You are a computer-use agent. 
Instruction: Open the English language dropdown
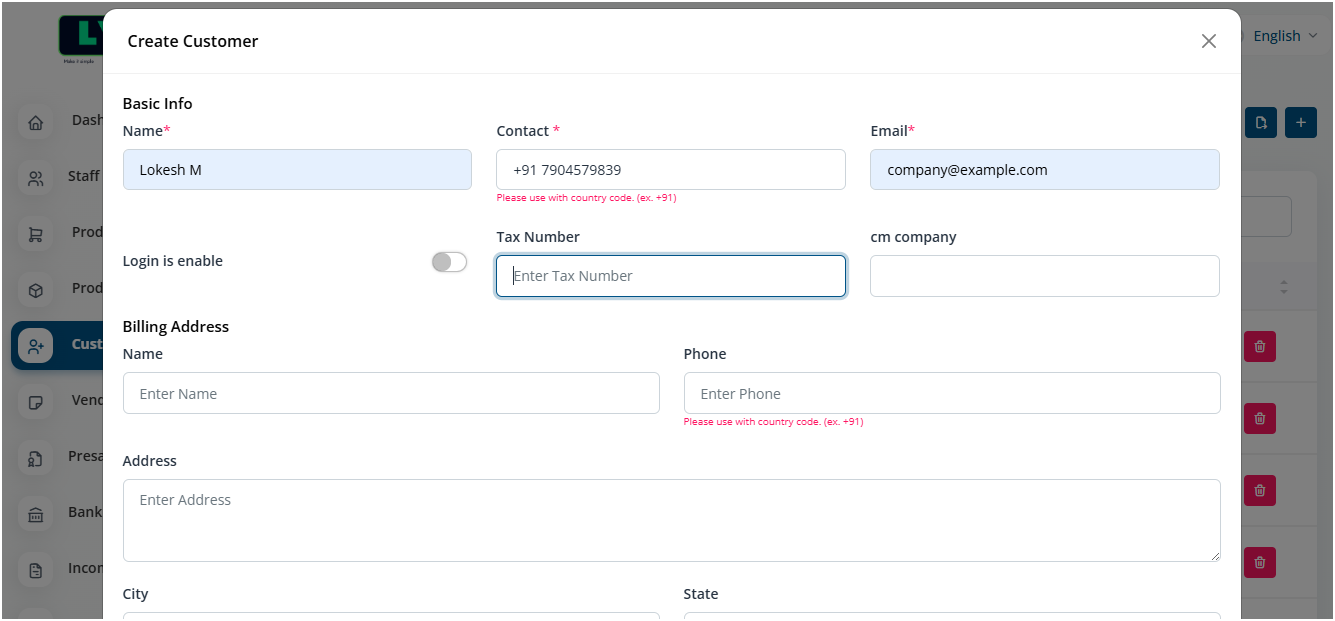click(1286, 35)
